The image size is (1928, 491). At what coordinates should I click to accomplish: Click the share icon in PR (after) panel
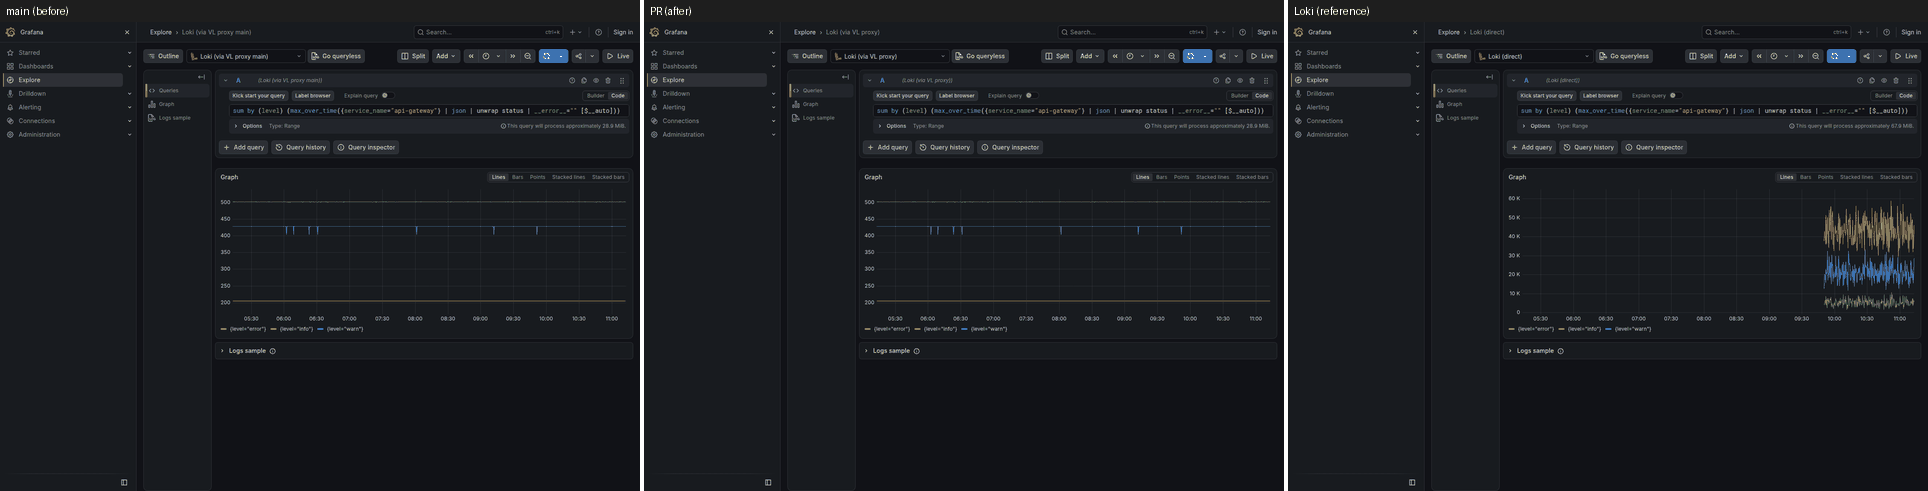(1222, 56)
